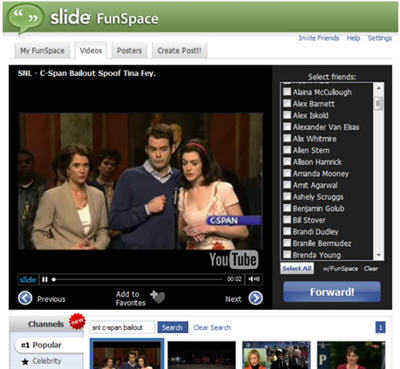400x369 pixels.
Task: Click the Clear Search link
Action: pos(212,328)
